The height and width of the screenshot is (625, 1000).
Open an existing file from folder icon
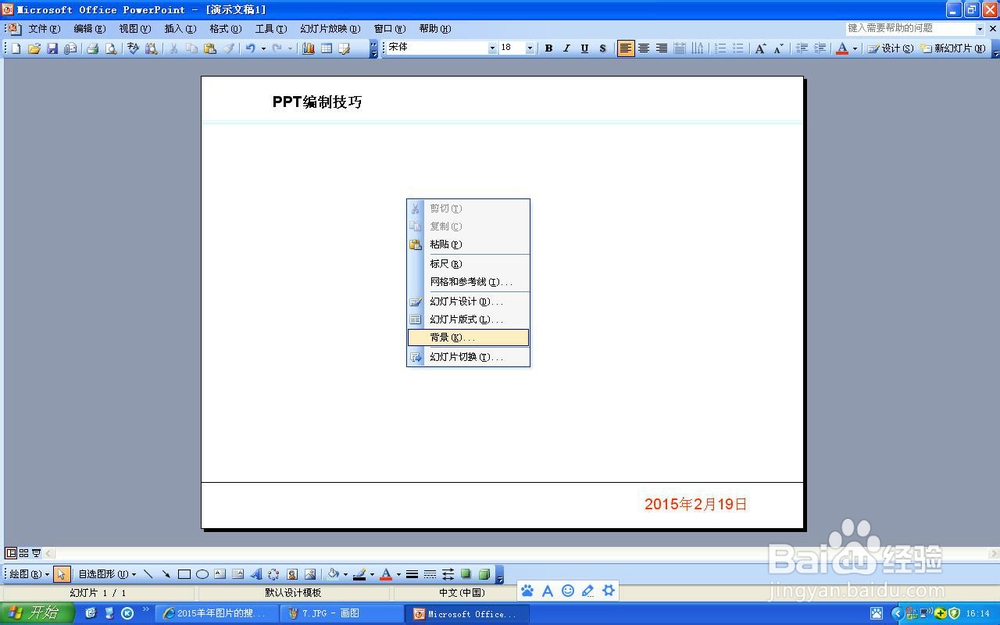coord(34,48)
